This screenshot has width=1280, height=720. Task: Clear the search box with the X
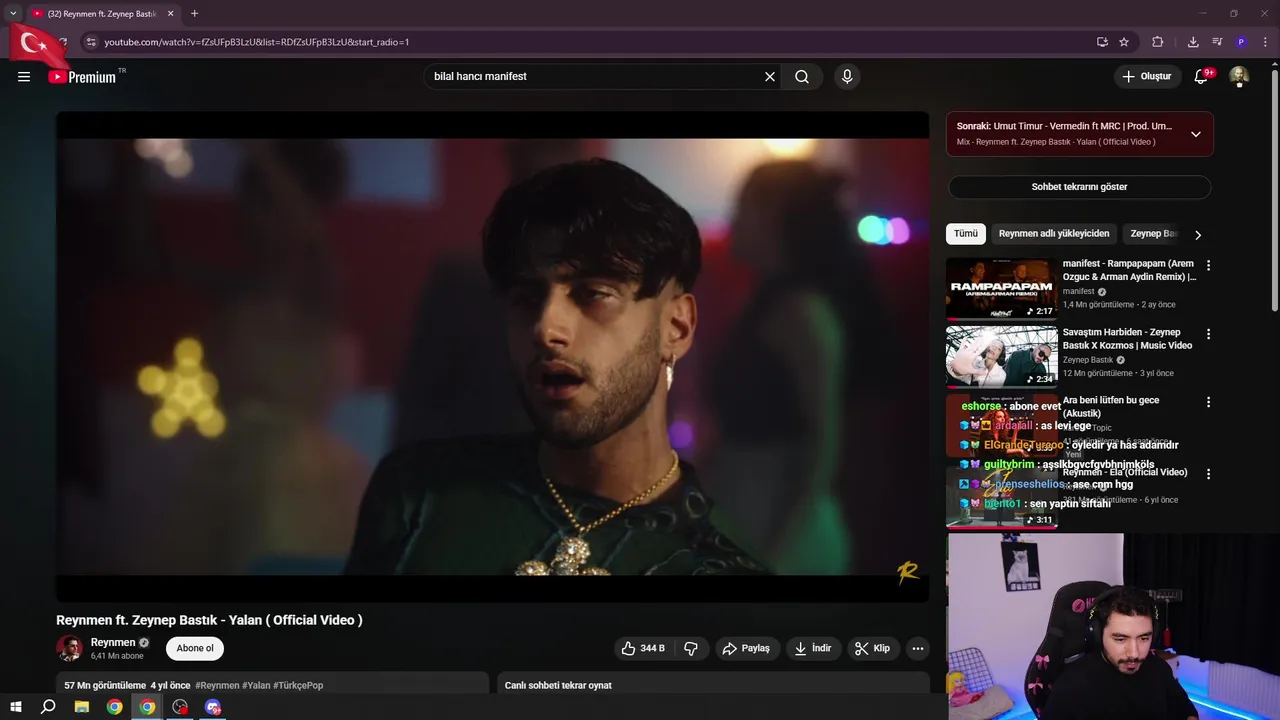(x=770, y=77)
